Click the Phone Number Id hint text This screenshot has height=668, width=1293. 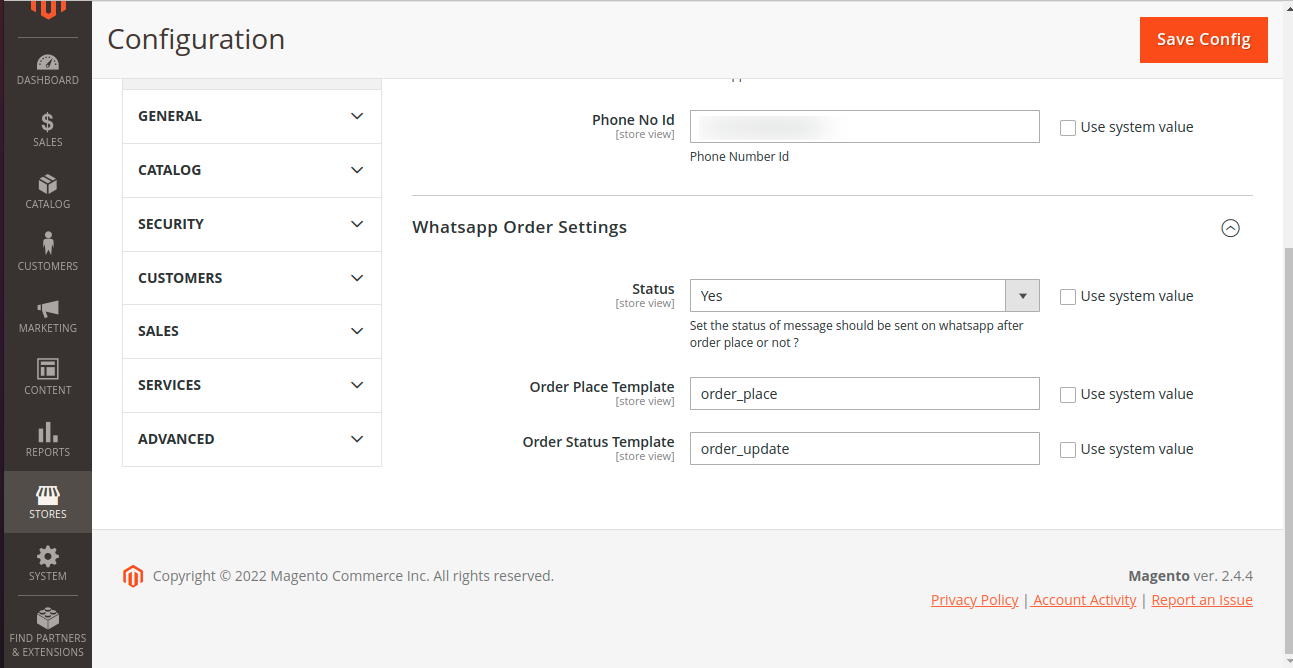point(739,157)
